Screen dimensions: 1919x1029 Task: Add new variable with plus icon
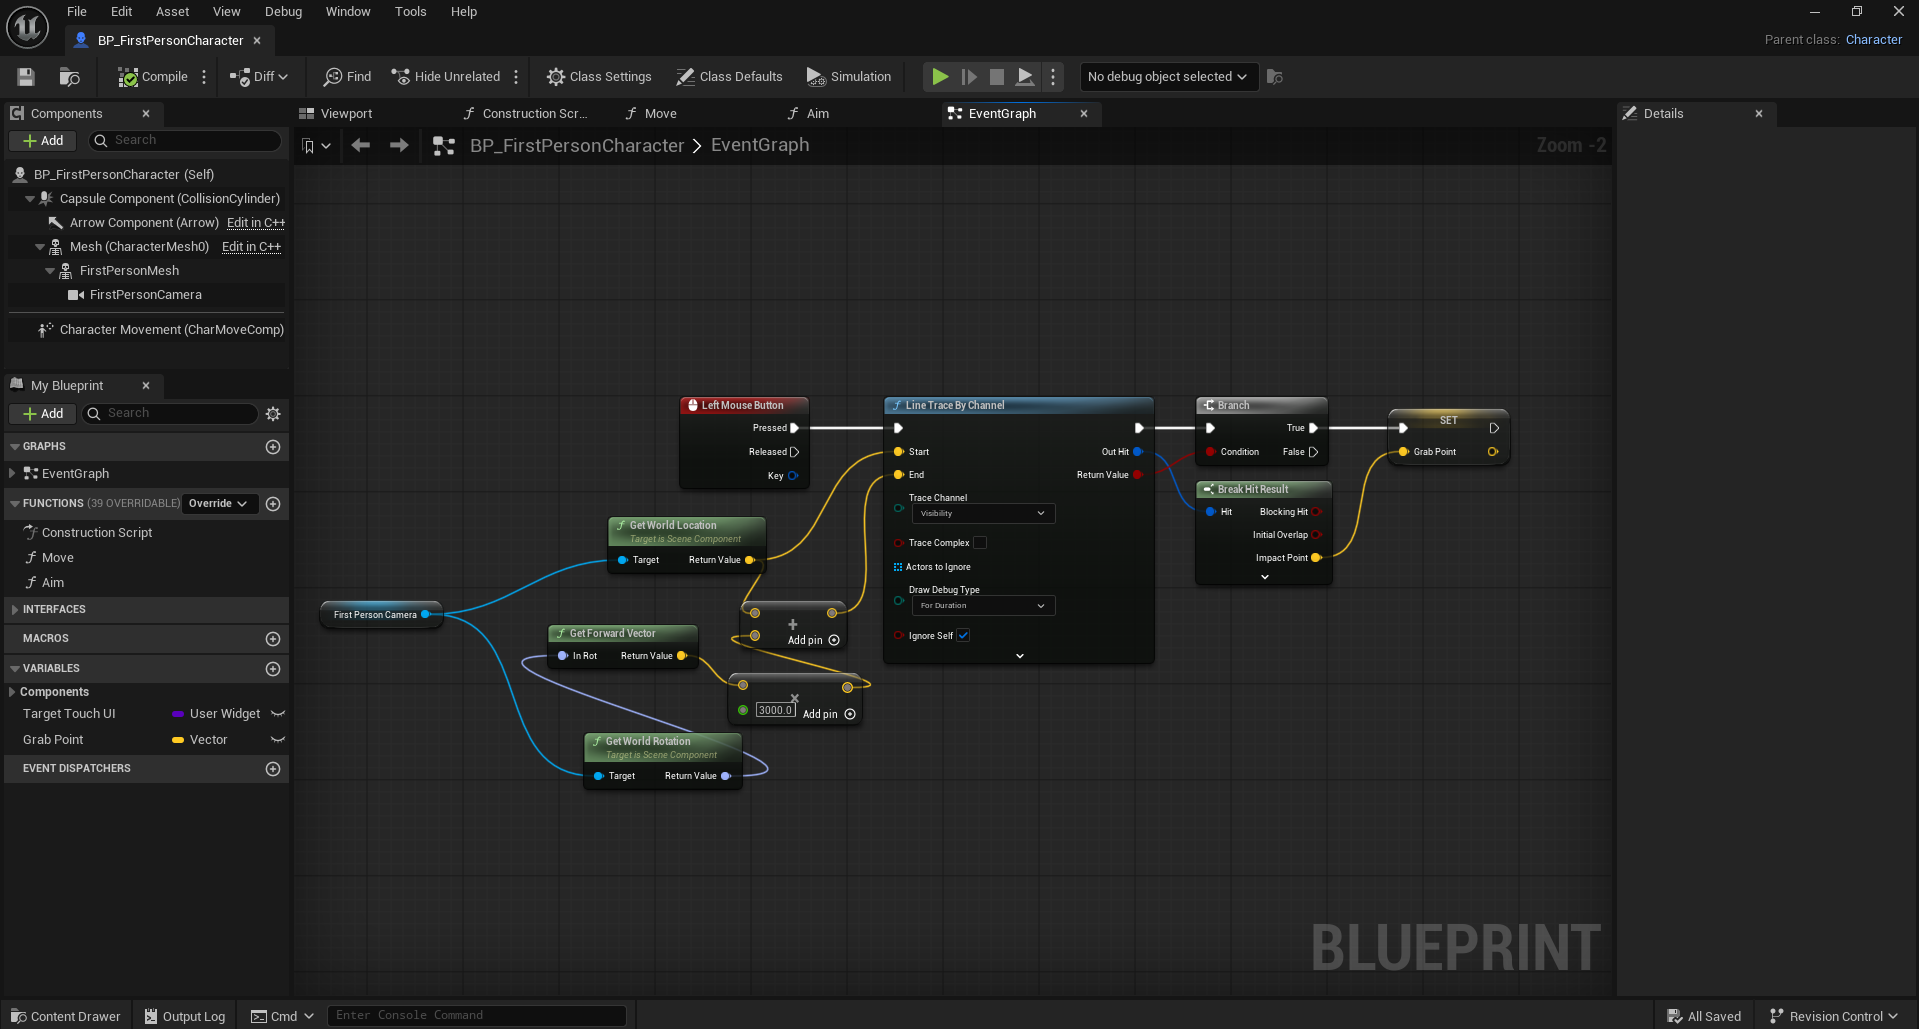pos(273,669)
